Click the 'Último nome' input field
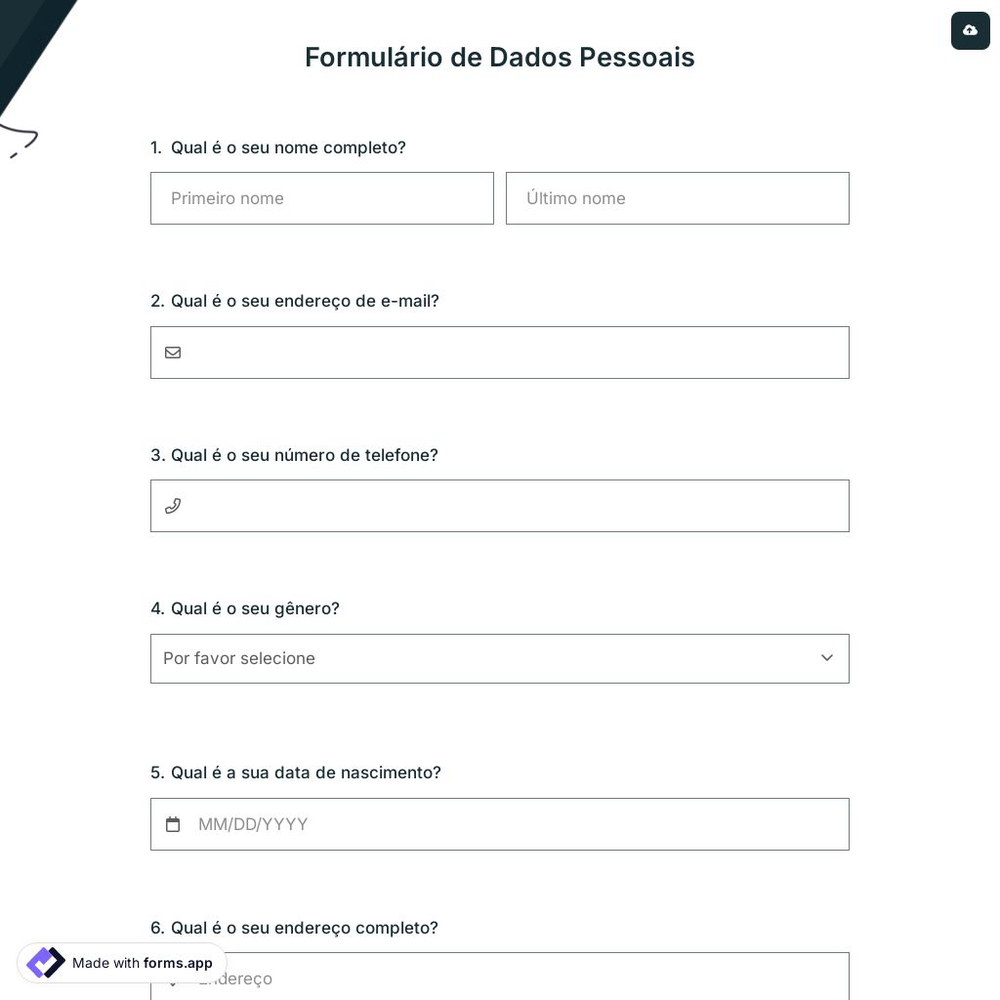The width and height of the screenshot is (1000, 1000). point(677,198)
